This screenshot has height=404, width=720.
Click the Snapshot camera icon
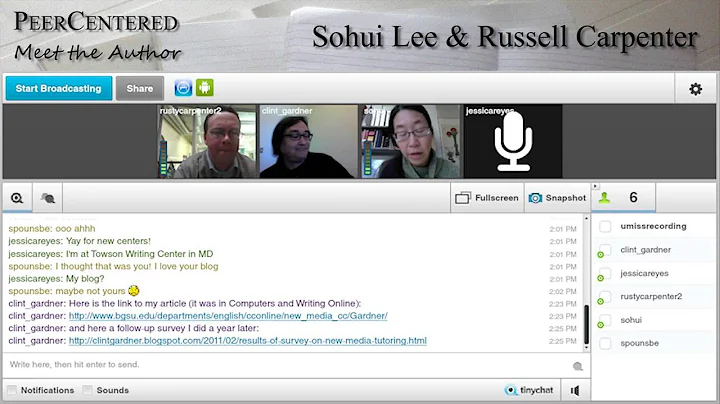pos(535,198)
